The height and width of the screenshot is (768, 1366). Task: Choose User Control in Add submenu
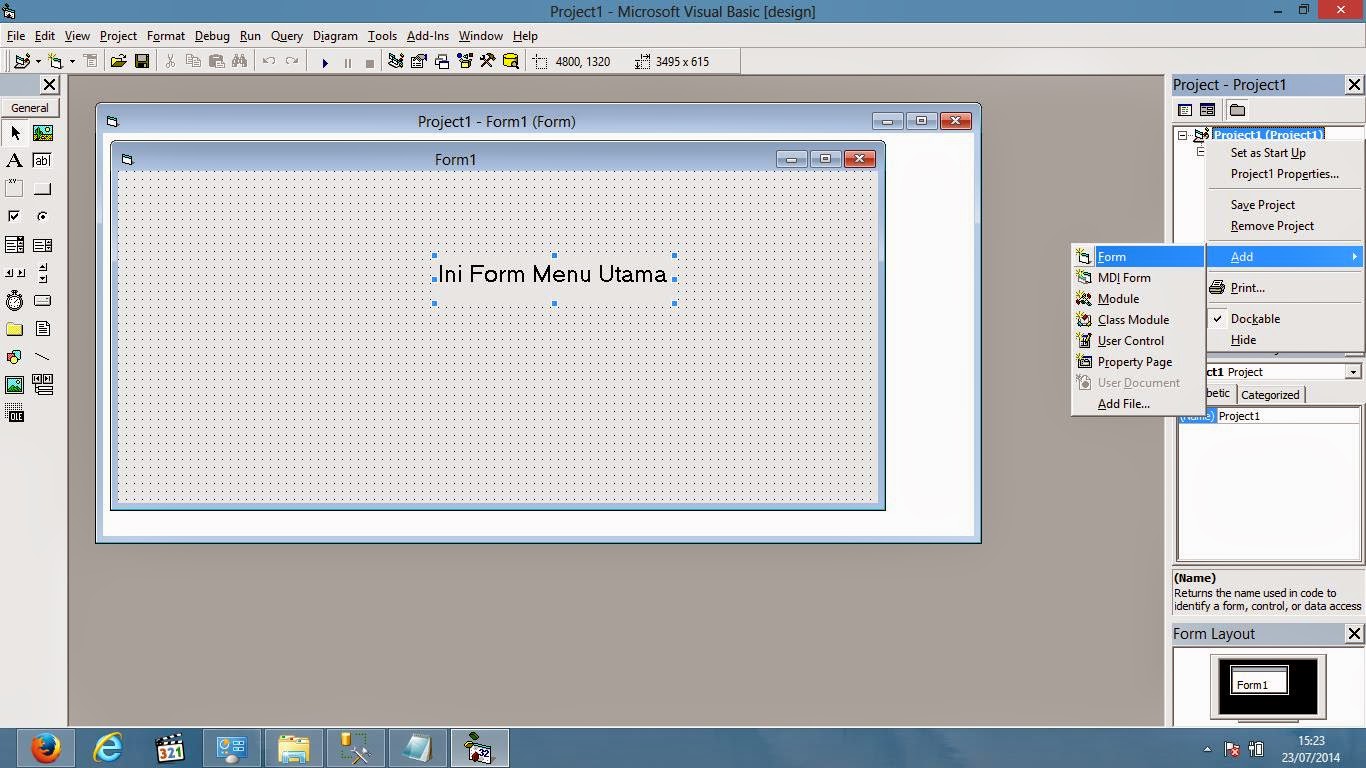[1138, 341]
